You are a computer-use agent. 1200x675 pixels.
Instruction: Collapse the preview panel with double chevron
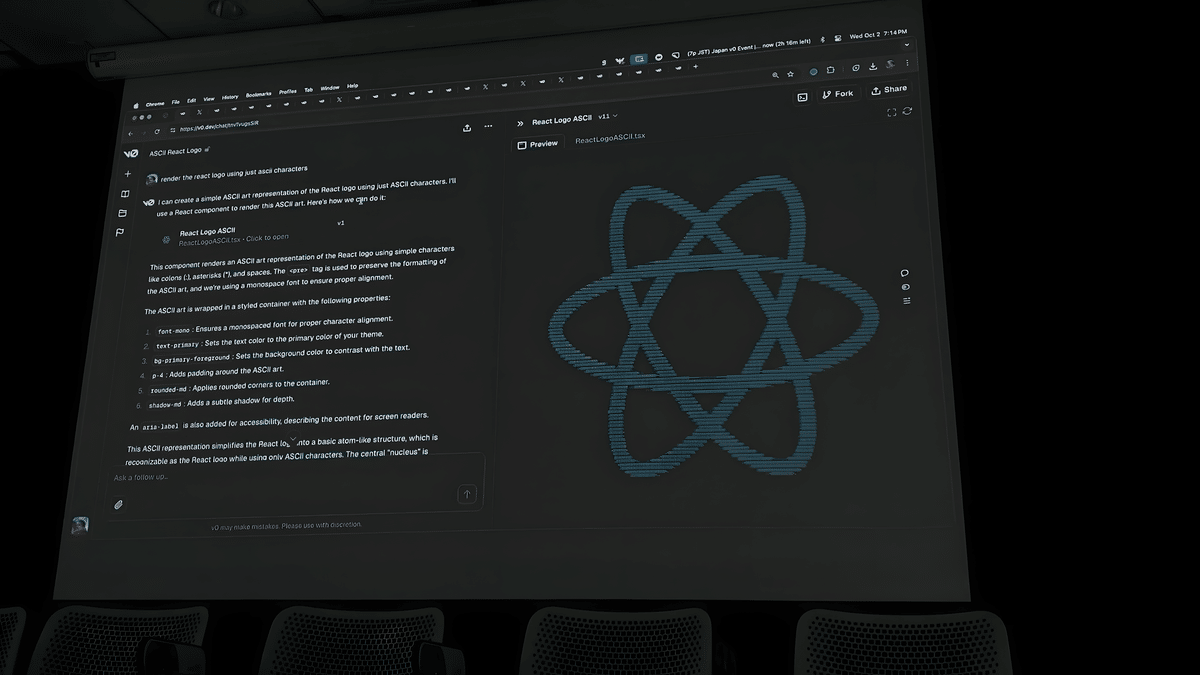point(520,123)
